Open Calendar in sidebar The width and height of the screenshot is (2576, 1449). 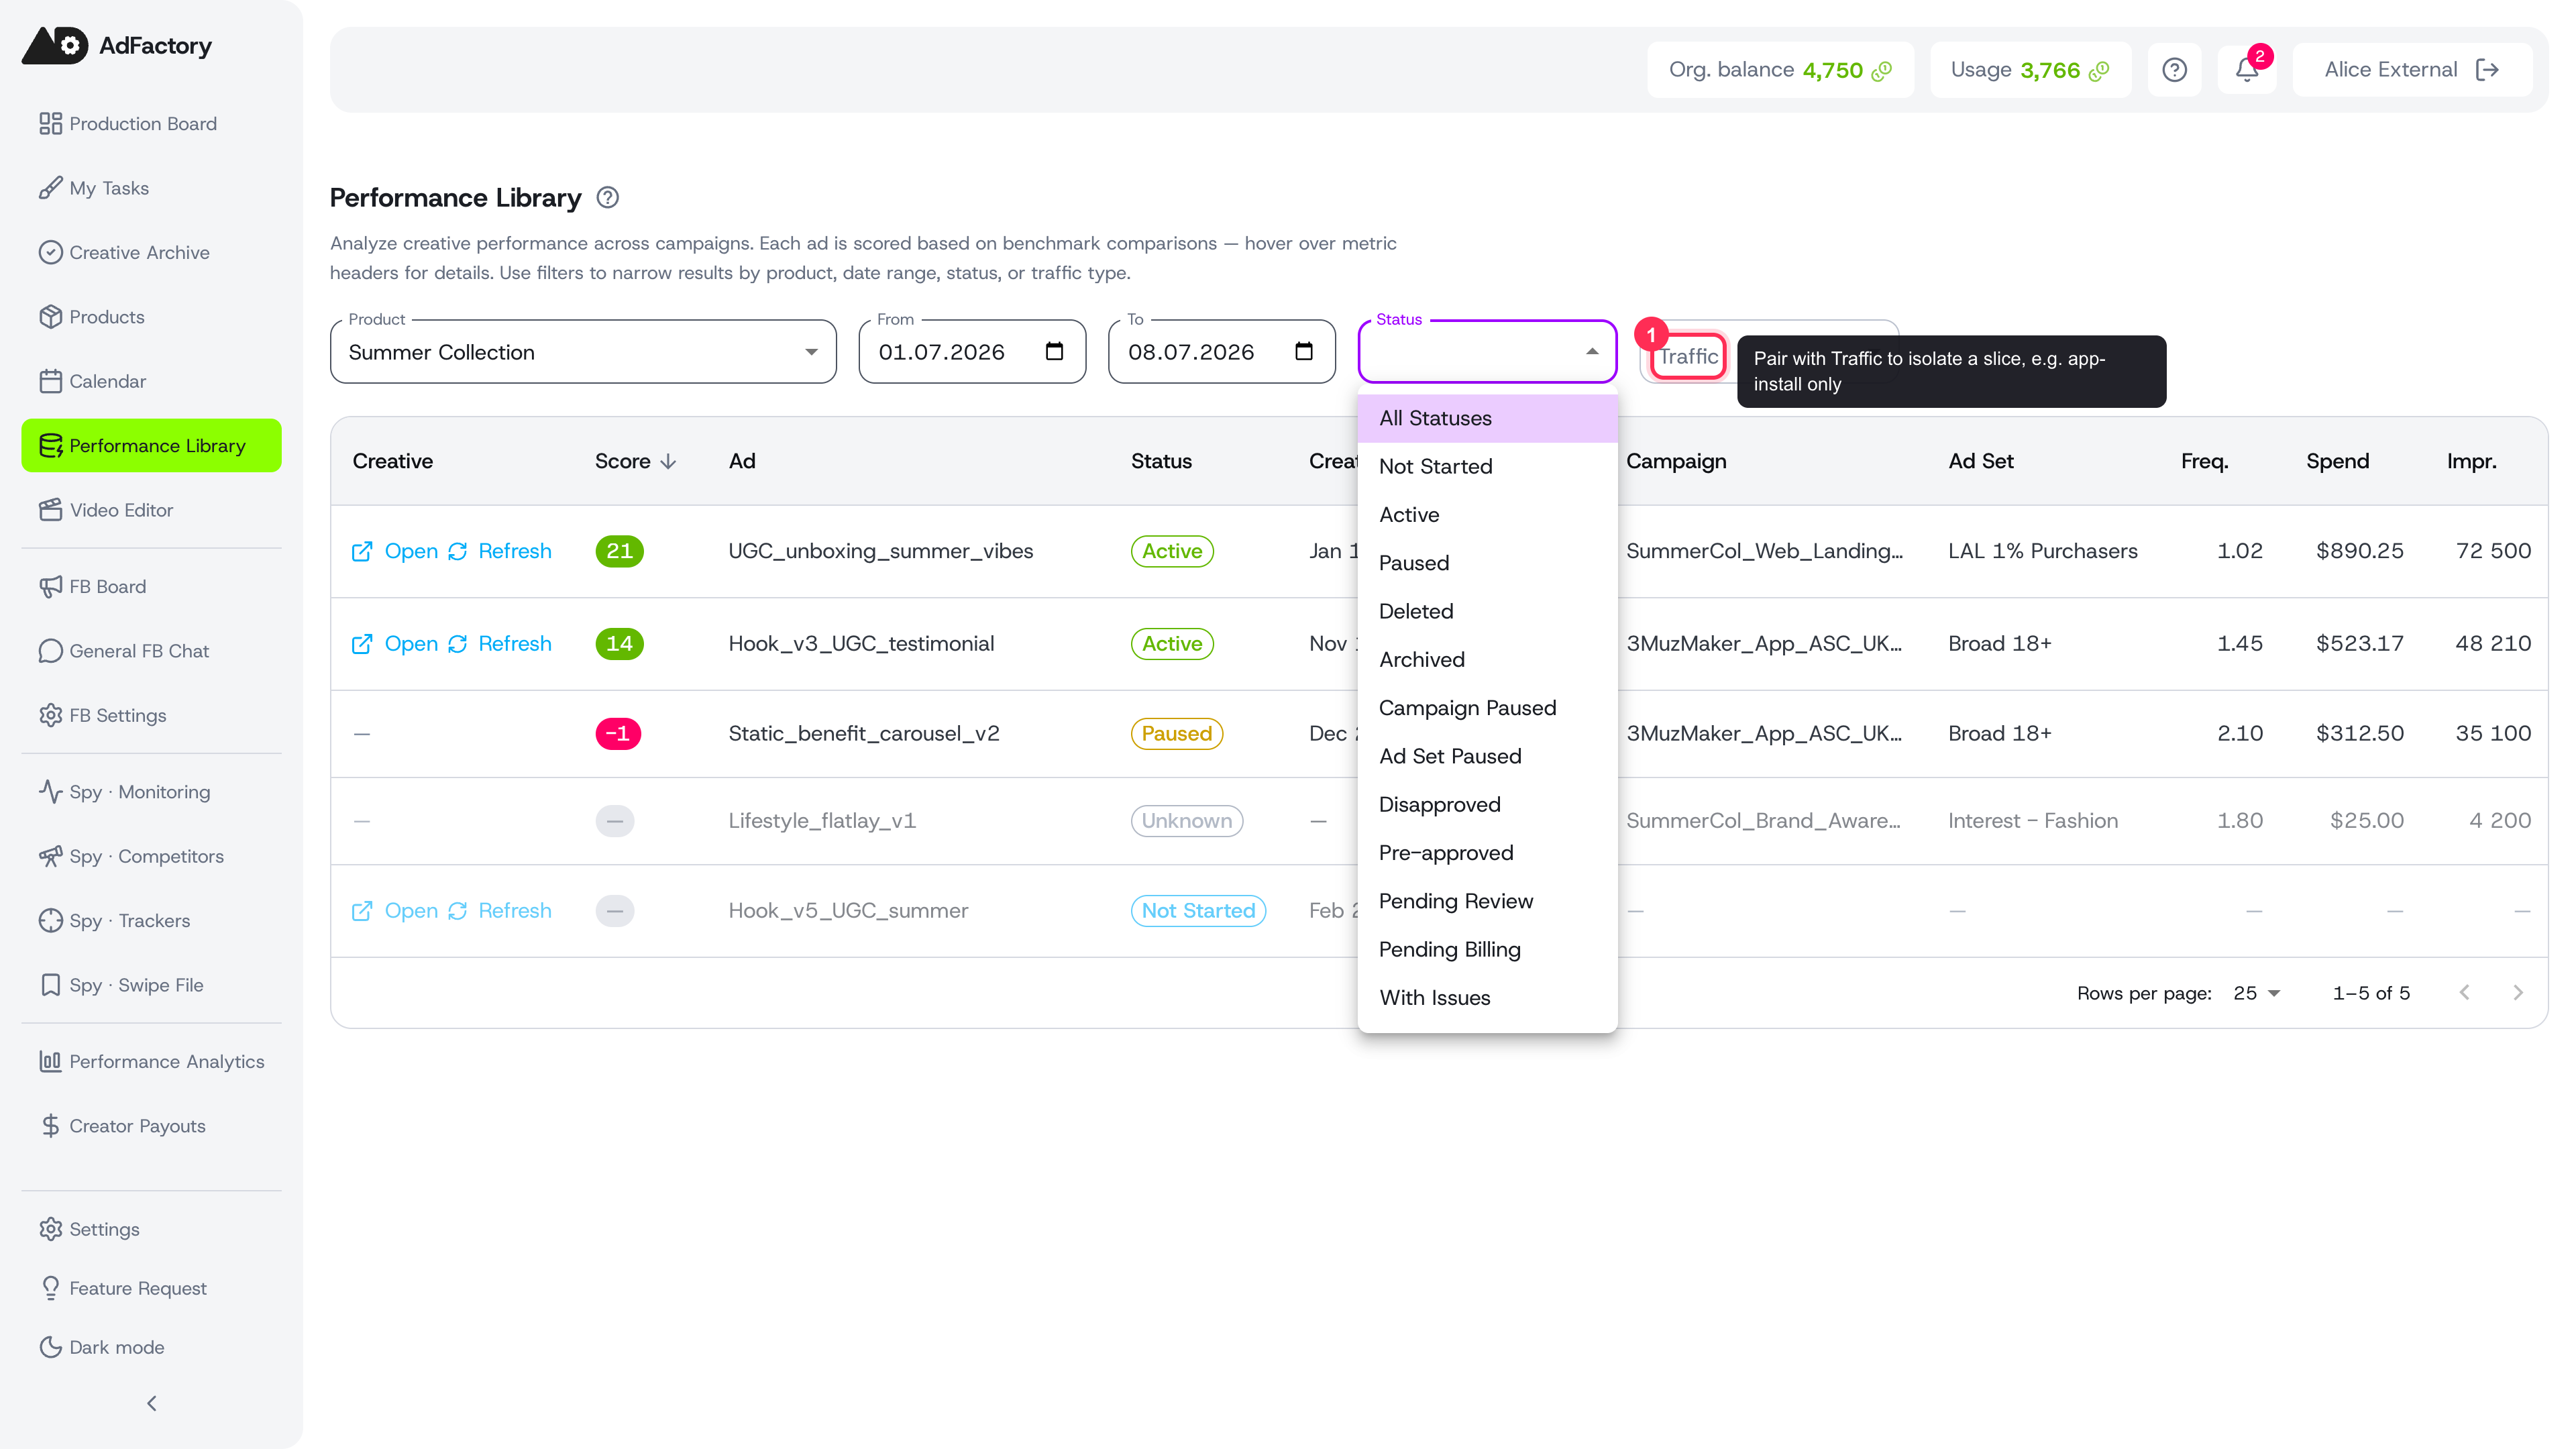pos(151,381)
